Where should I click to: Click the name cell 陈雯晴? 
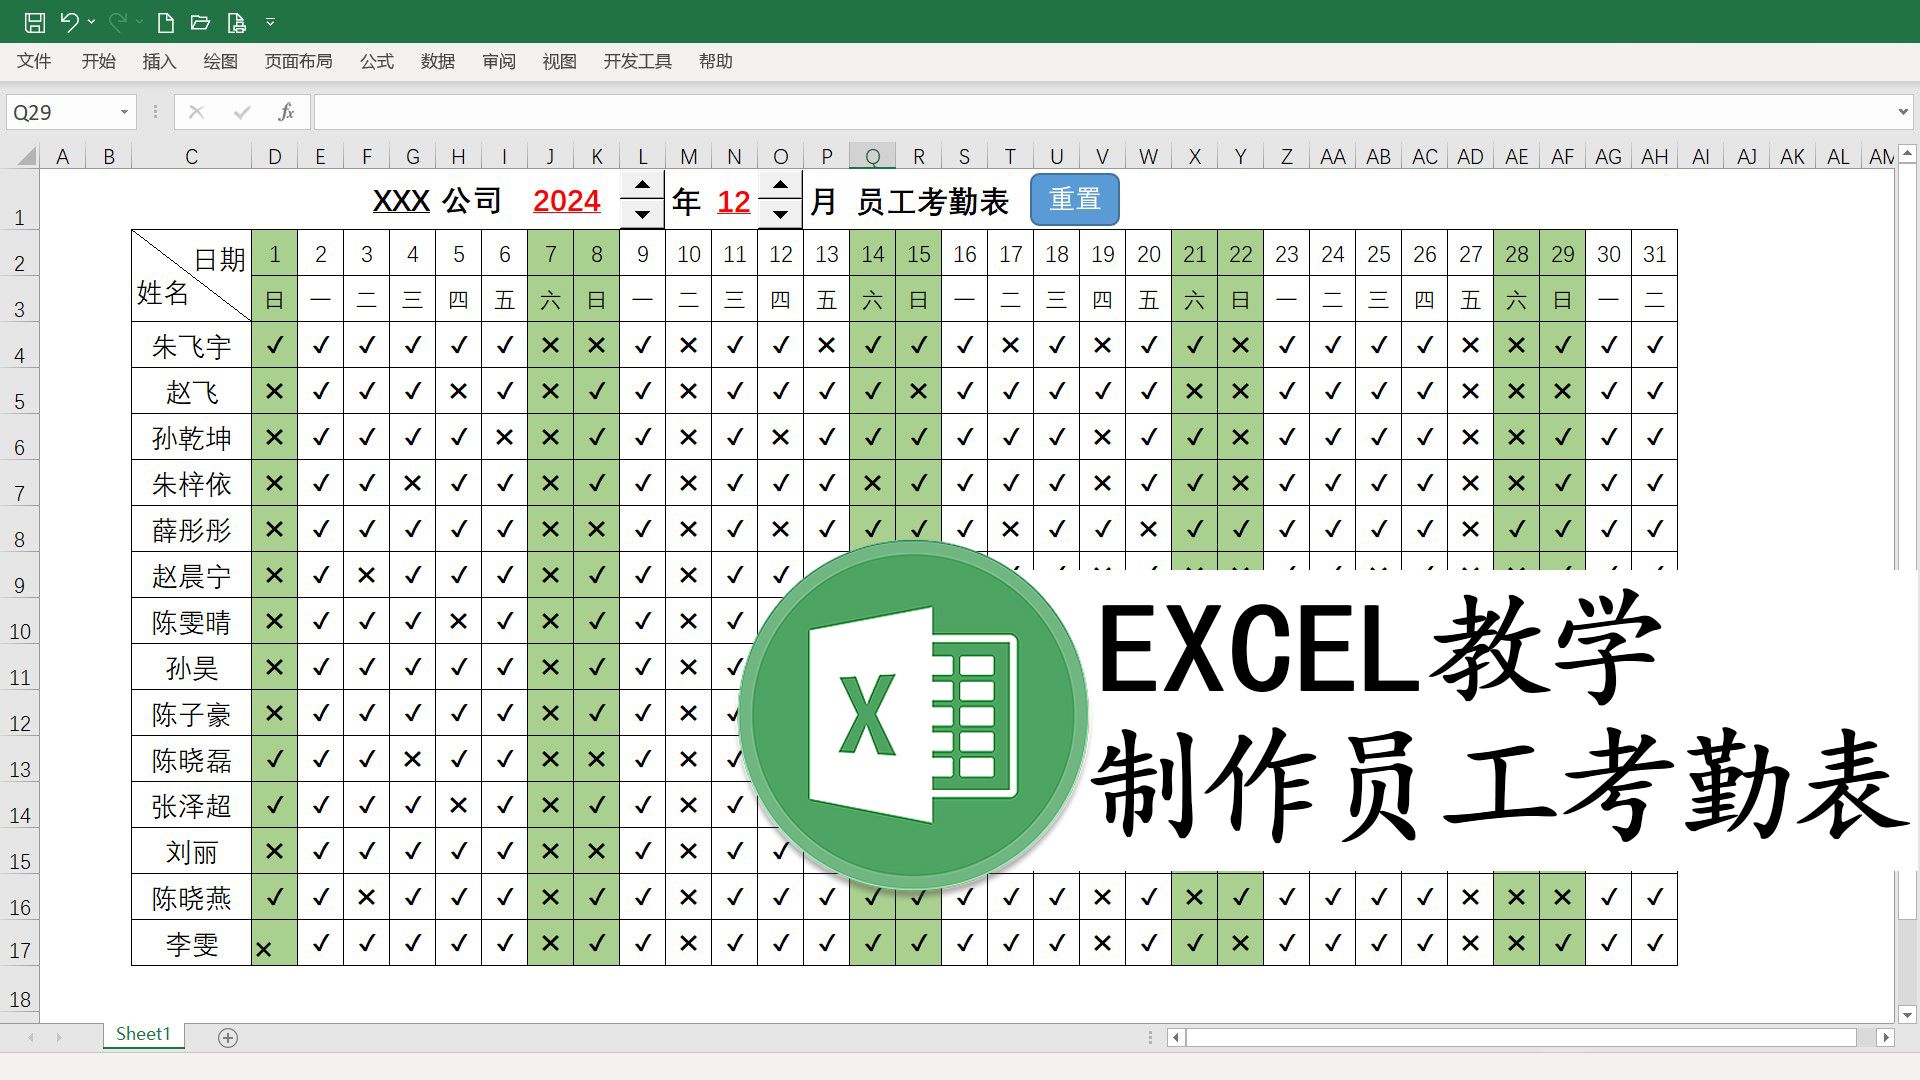[x=191, y=622]
